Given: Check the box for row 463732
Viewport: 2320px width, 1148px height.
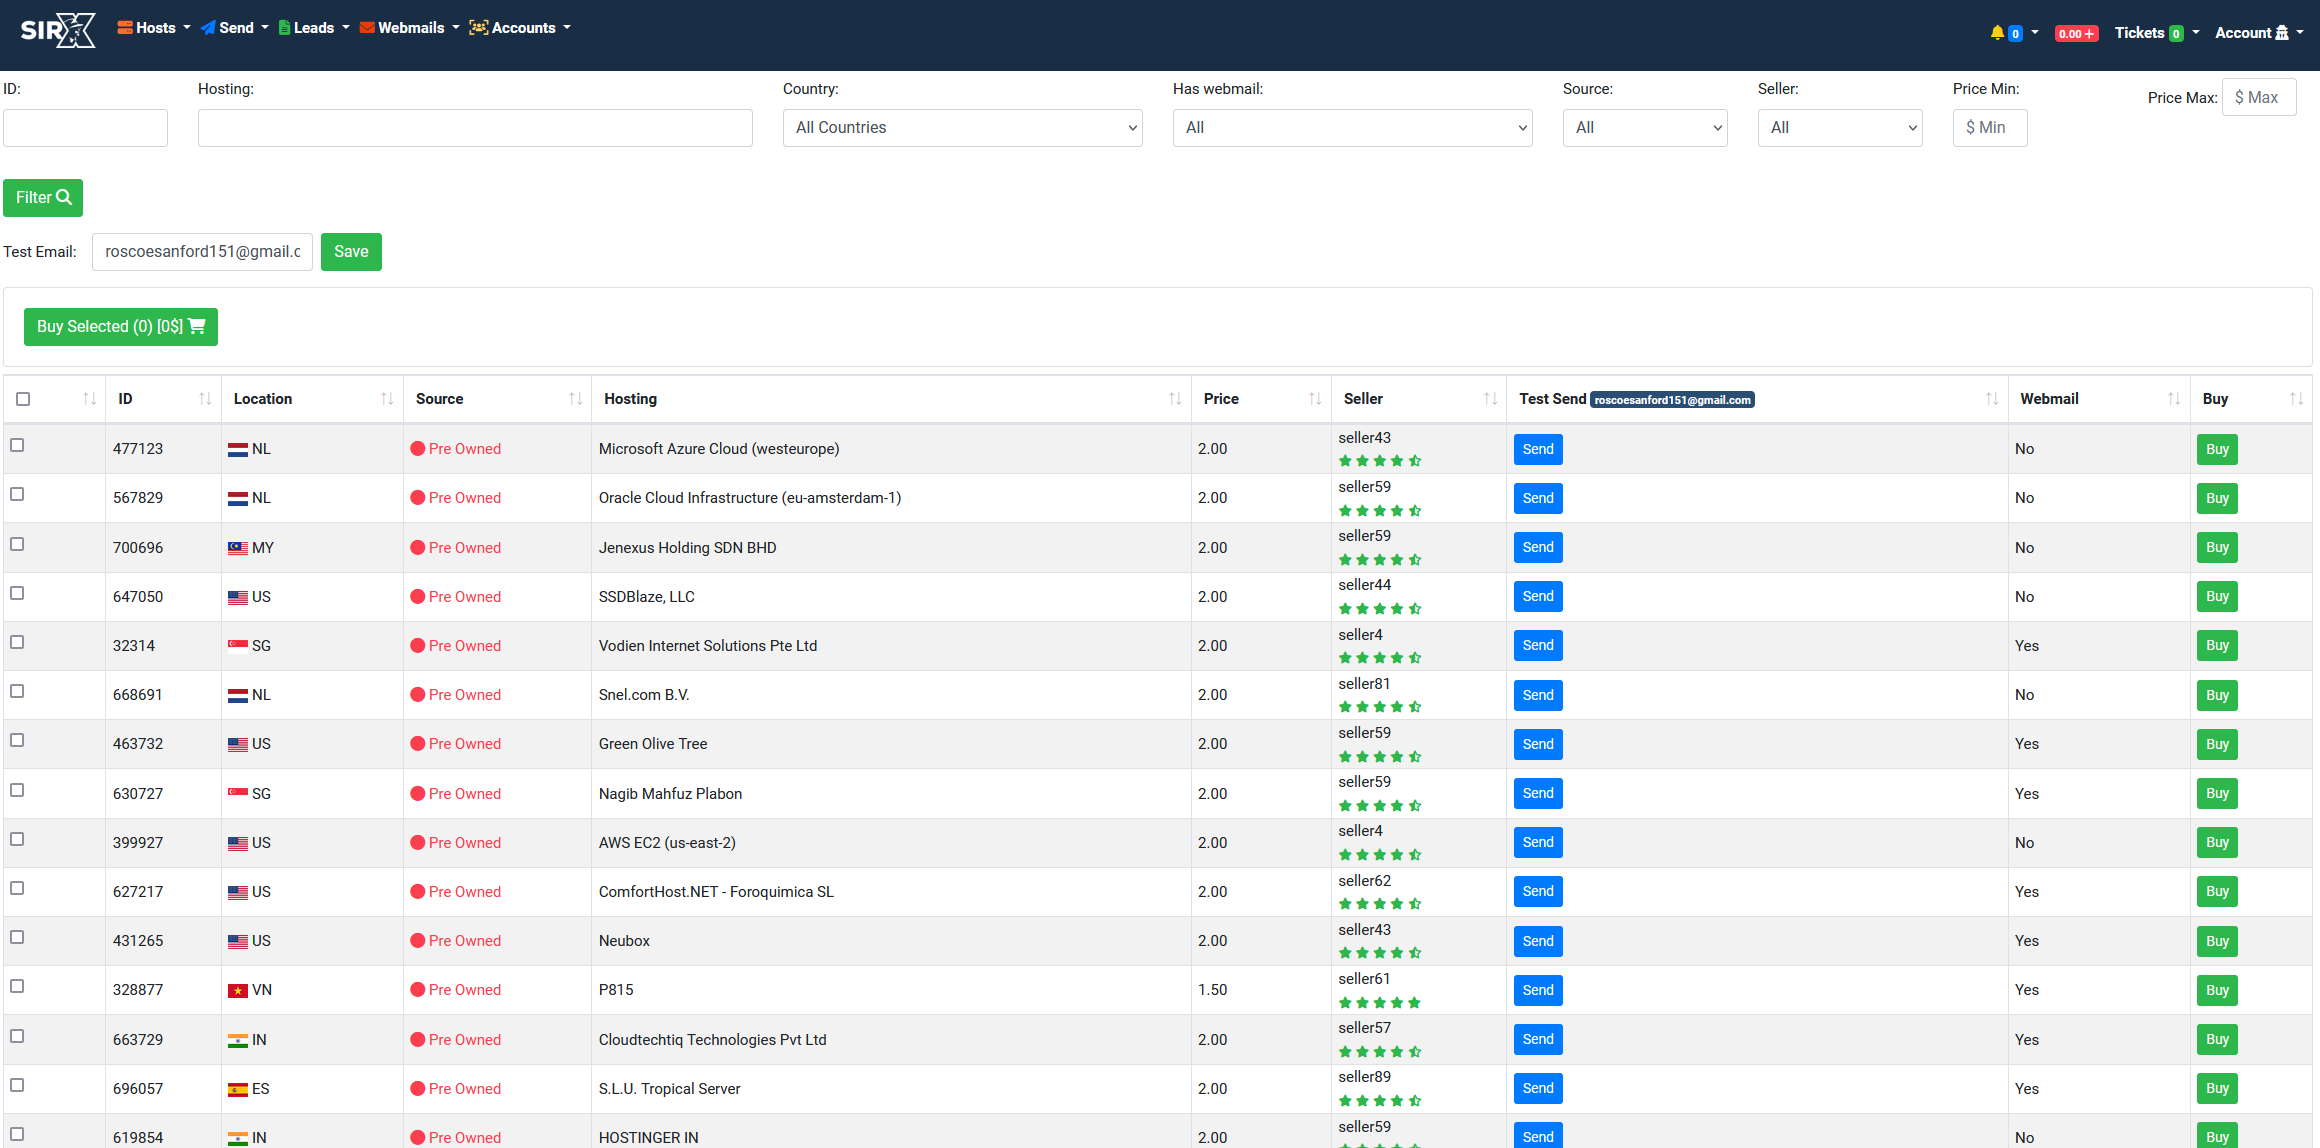Looking at the screenshot, I should coord(17,740).
